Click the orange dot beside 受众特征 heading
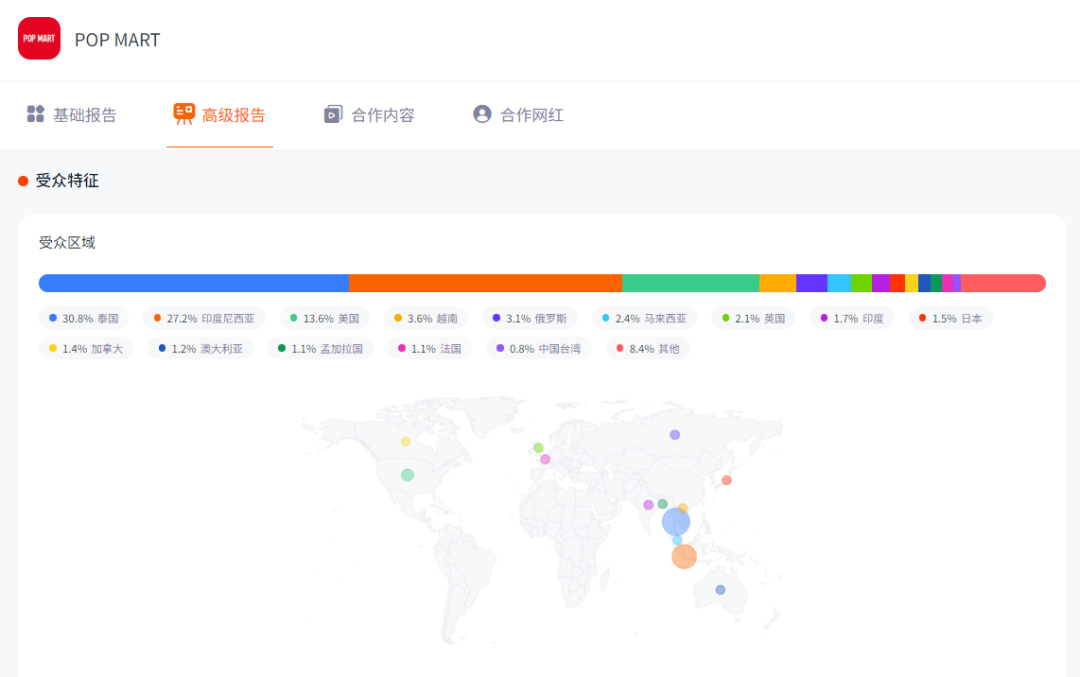1080x677 pixels. point(22,181)
